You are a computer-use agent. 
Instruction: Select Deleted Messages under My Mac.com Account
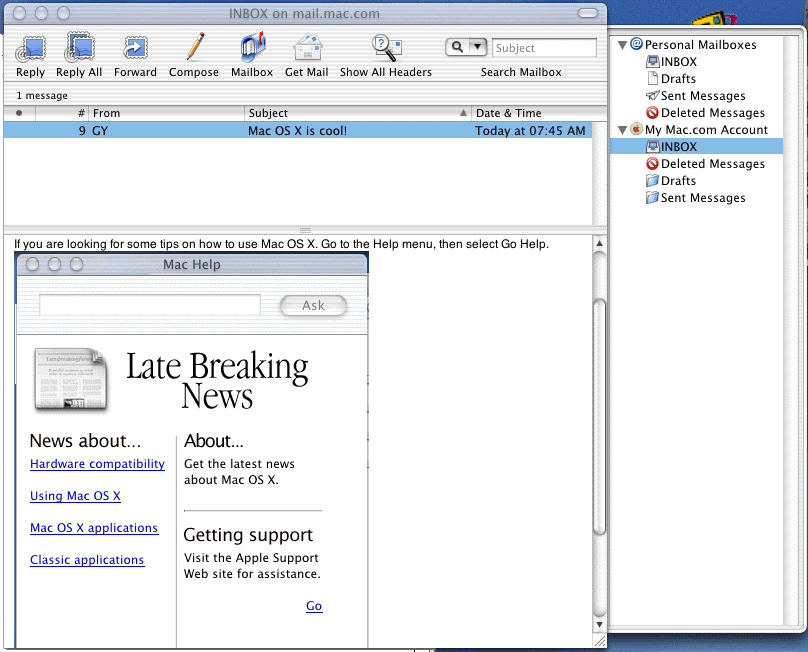coord(705,164)
